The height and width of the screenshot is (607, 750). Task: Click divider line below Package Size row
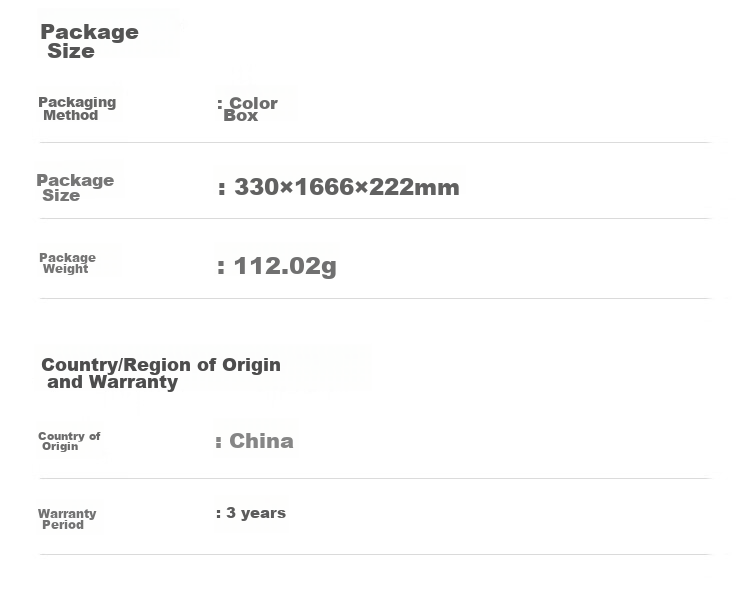[x=375, y=219]
